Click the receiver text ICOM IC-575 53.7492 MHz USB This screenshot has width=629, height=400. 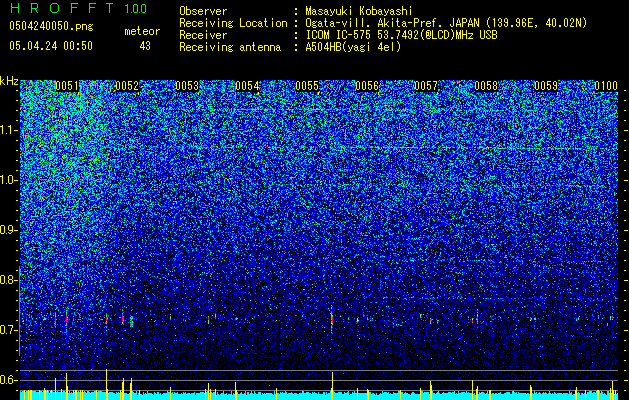[x=401, y=35]
